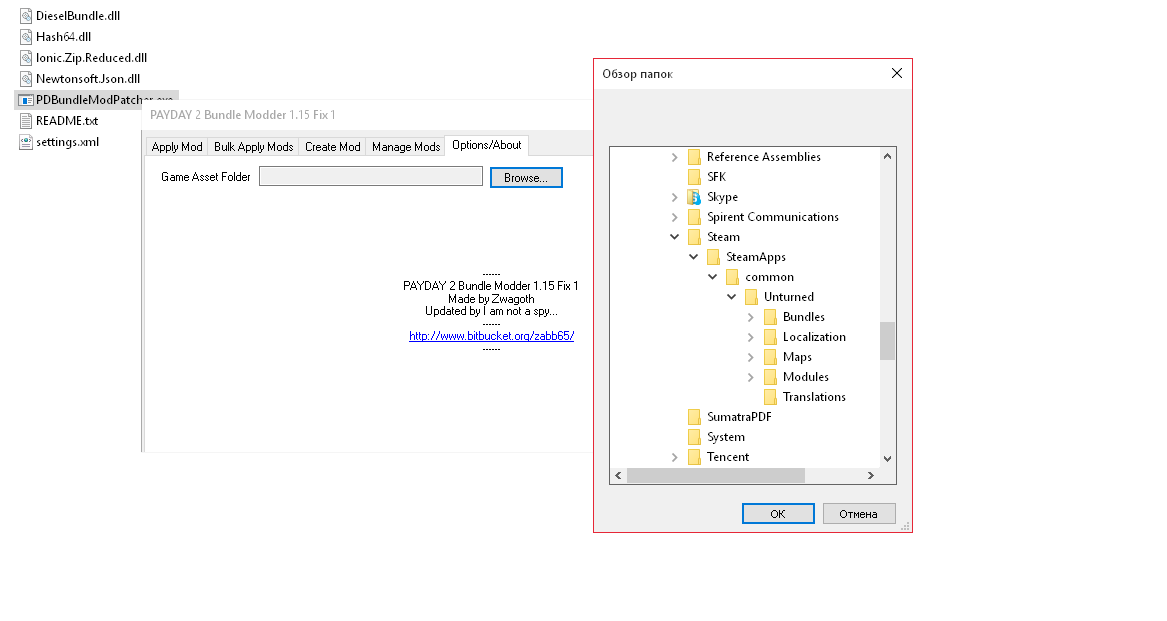Open the Manage Mods tab

tap(406, 147)
